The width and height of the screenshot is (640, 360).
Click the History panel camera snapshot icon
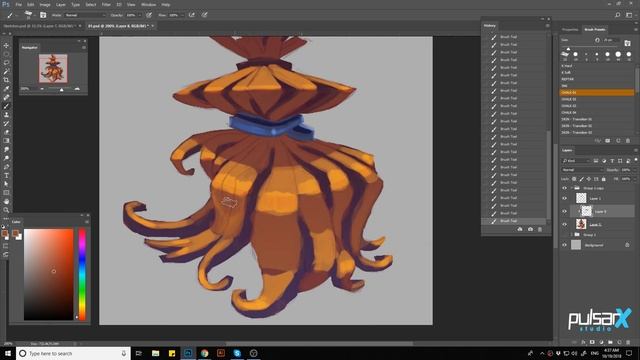pos(530,229)
